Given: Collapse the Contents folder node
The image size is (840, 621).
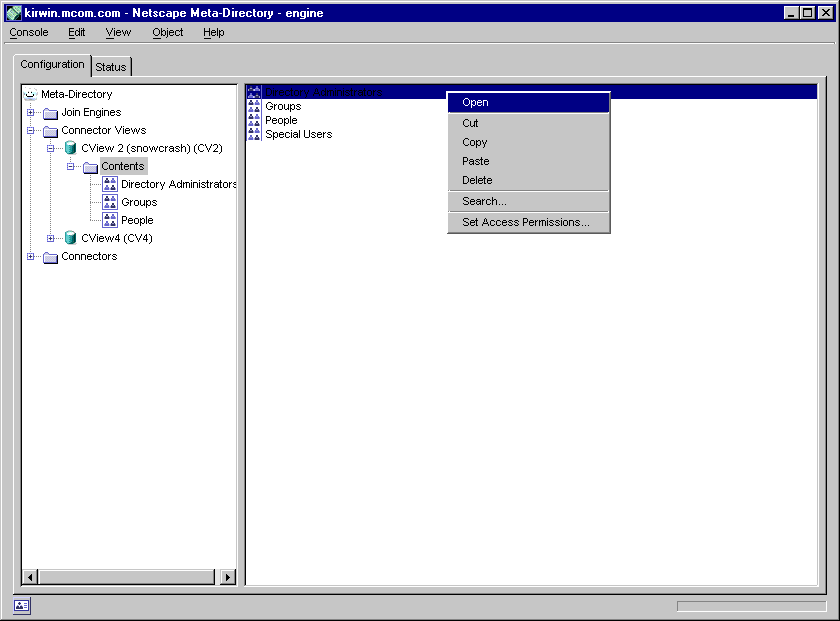Looking at the screenshot, I should pyautogui.click(x=70, y=167).
